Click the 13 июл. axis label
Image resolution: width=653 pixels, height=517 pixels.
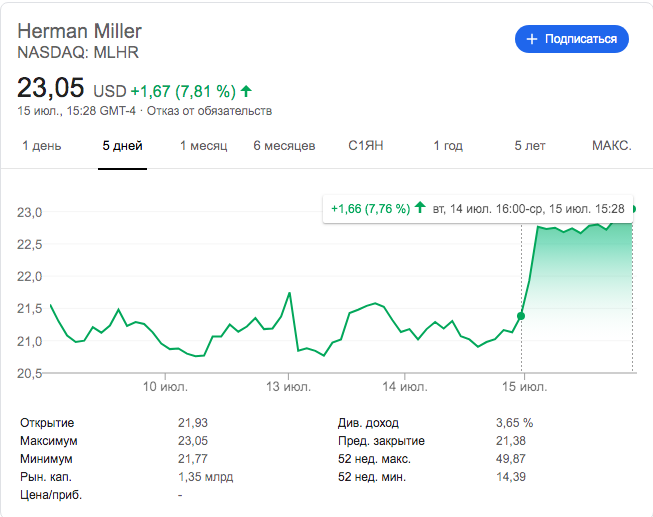(289, 387)
